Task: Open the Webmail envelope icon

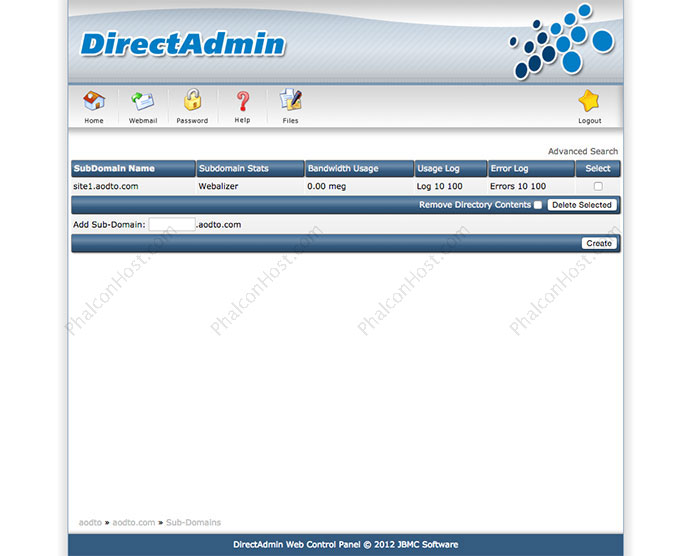Action: pos(143,101)
